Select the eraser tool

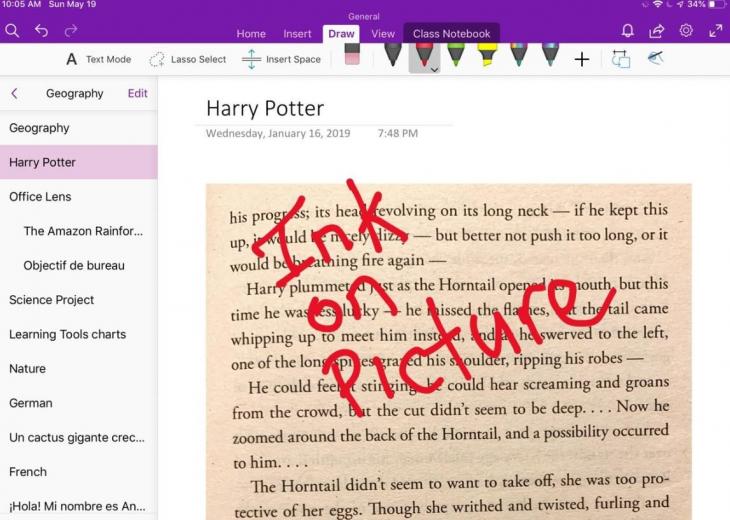(352, 54)
